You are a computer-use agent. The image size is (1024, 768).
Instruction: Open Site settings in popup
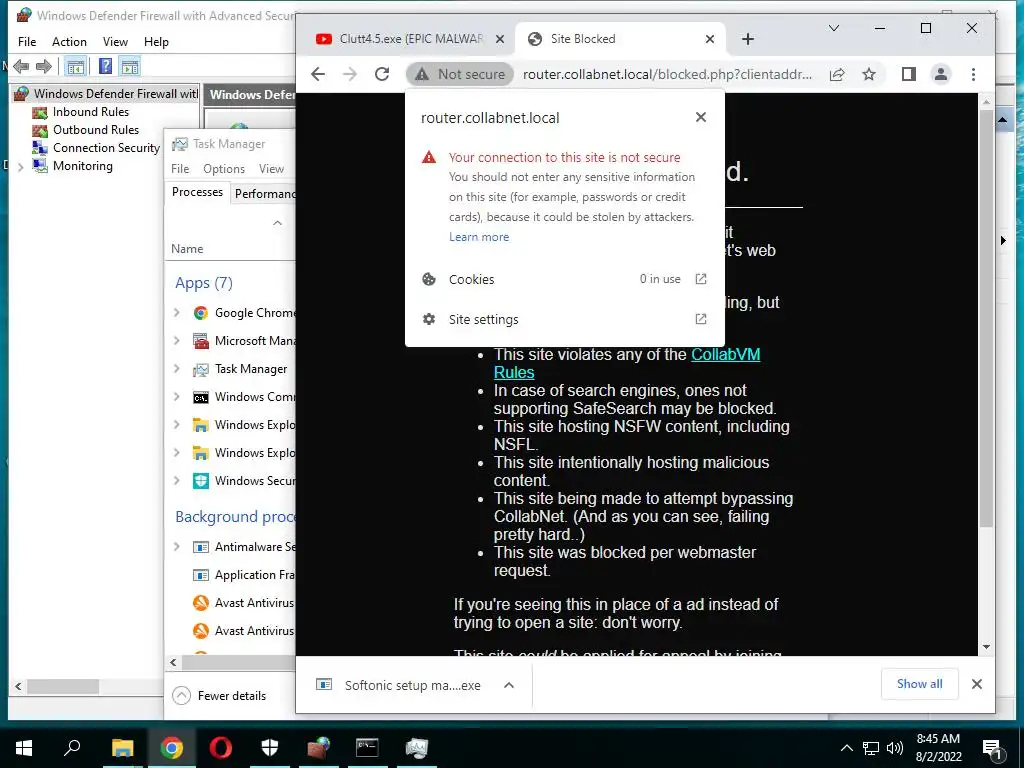565,319
